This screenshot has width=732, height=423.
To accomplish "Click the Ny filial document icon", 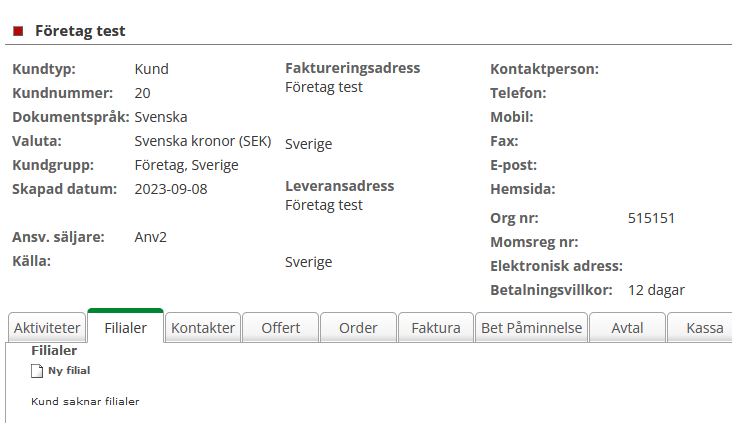I will [37, 370].
